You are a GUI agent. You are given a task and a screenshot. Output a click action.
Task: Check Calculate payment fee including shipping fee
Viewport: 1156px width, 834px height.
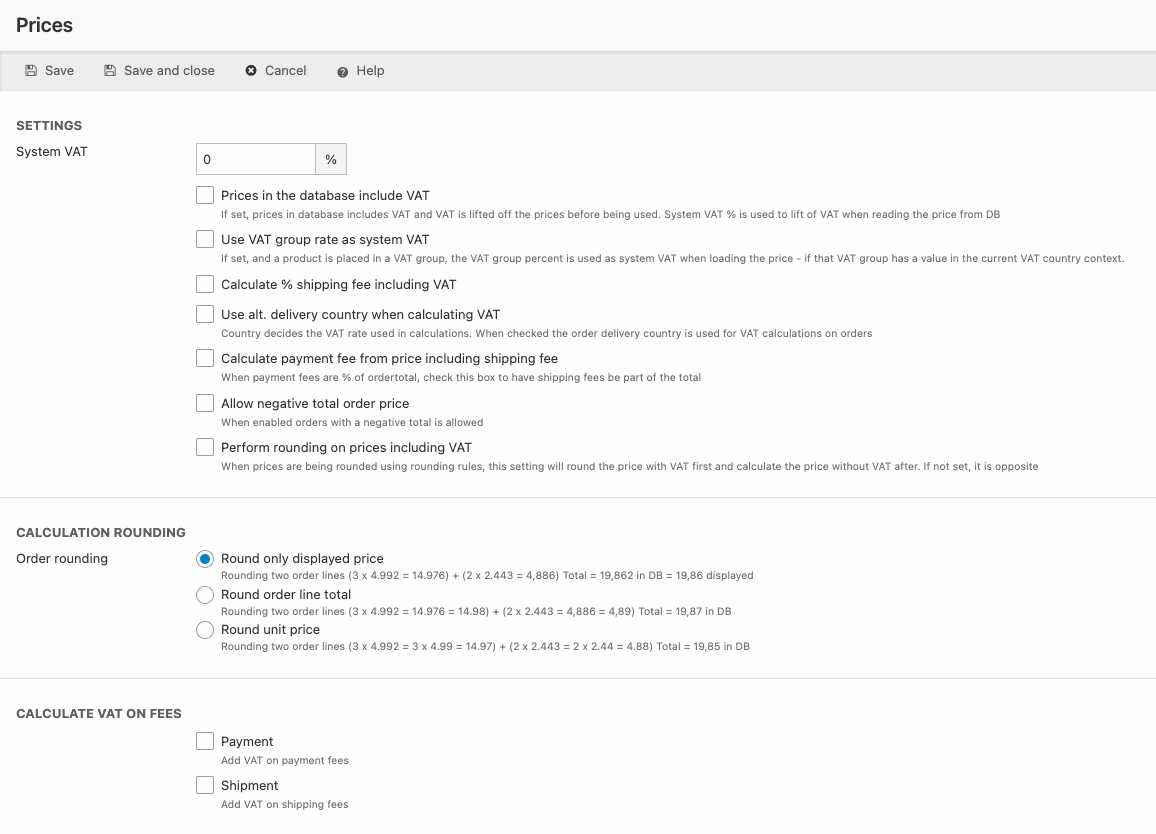tap(205, 358)
